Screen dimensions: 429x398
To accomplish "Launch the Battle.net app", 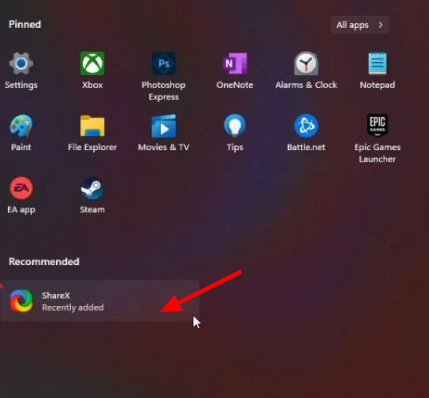I will tap(306, 133).
